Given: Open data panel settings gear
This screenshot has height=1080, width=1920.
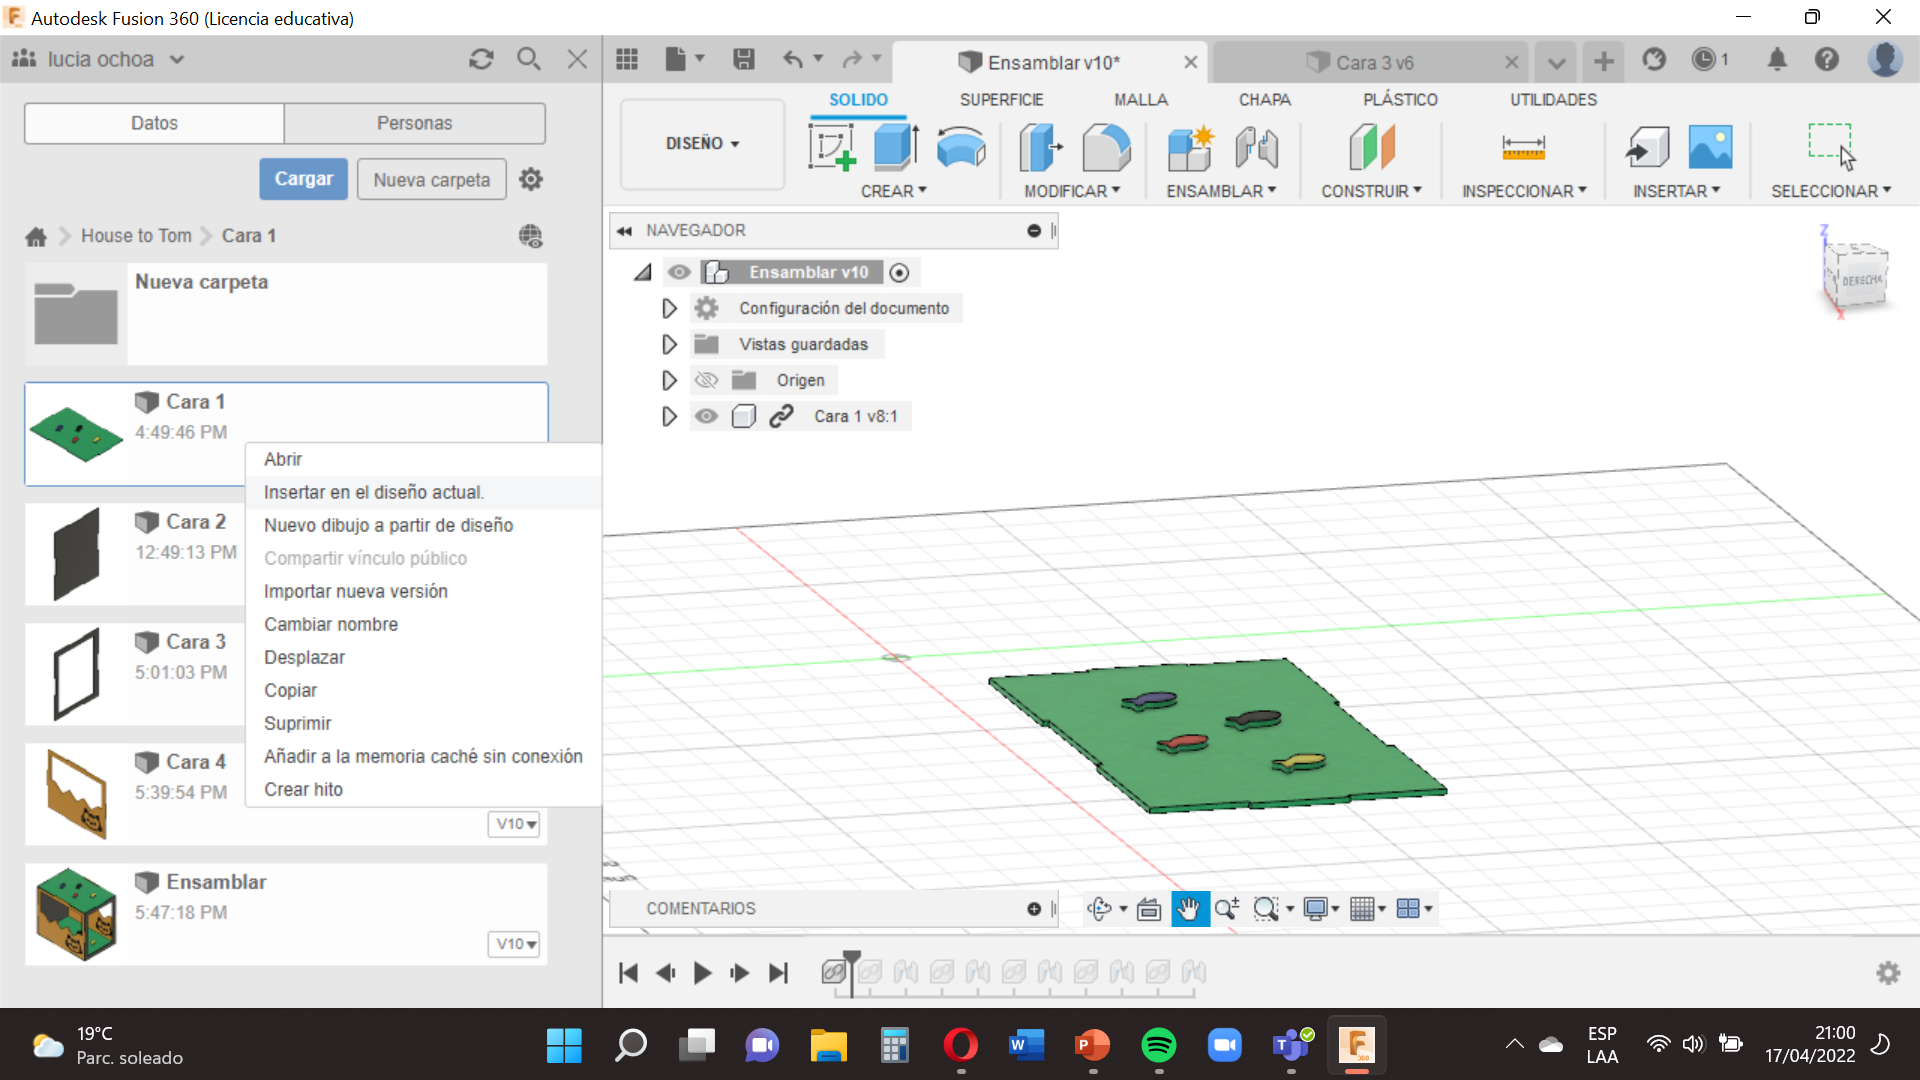Looking at the screenshot, I should coord(531,179).
